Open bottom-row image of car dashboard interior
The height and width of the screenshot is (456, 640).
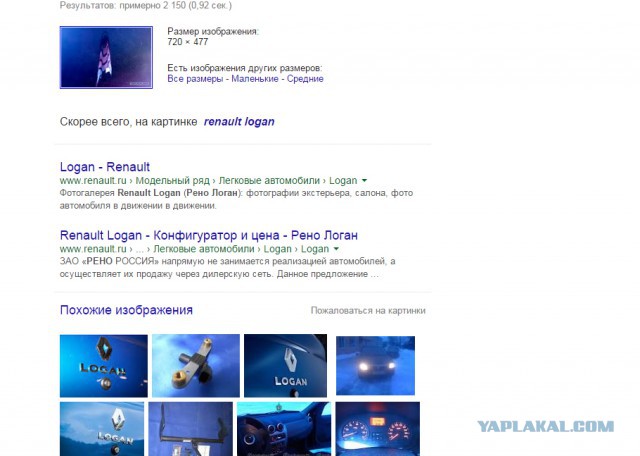[284, 429]
